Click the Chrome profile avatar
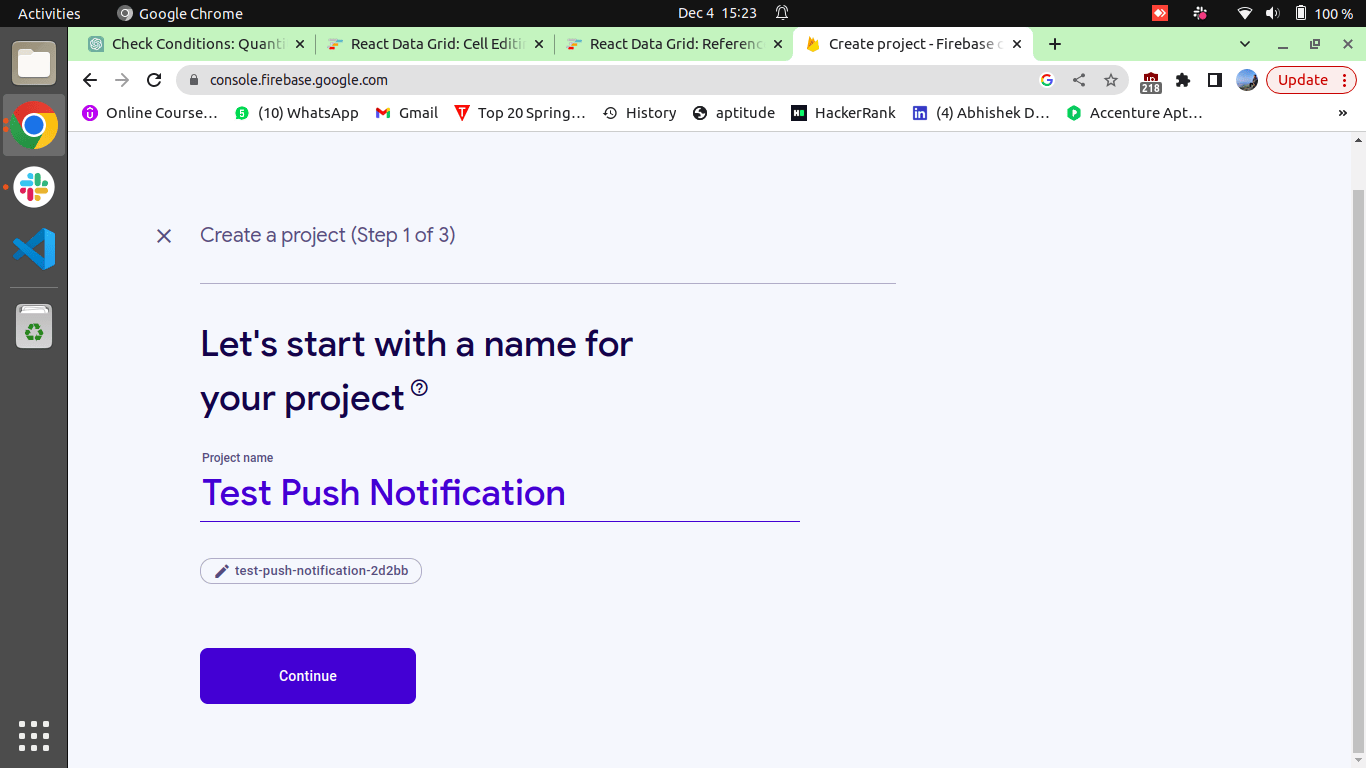This screenshot has height=768, width=1366. [x=1246, y=80]
